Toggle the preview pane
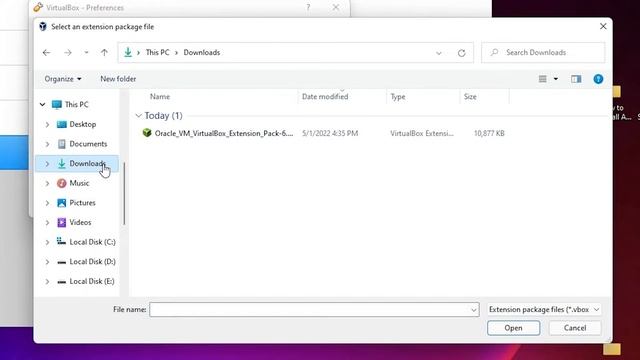Viewport: 640px width, 360px height. 576,79
